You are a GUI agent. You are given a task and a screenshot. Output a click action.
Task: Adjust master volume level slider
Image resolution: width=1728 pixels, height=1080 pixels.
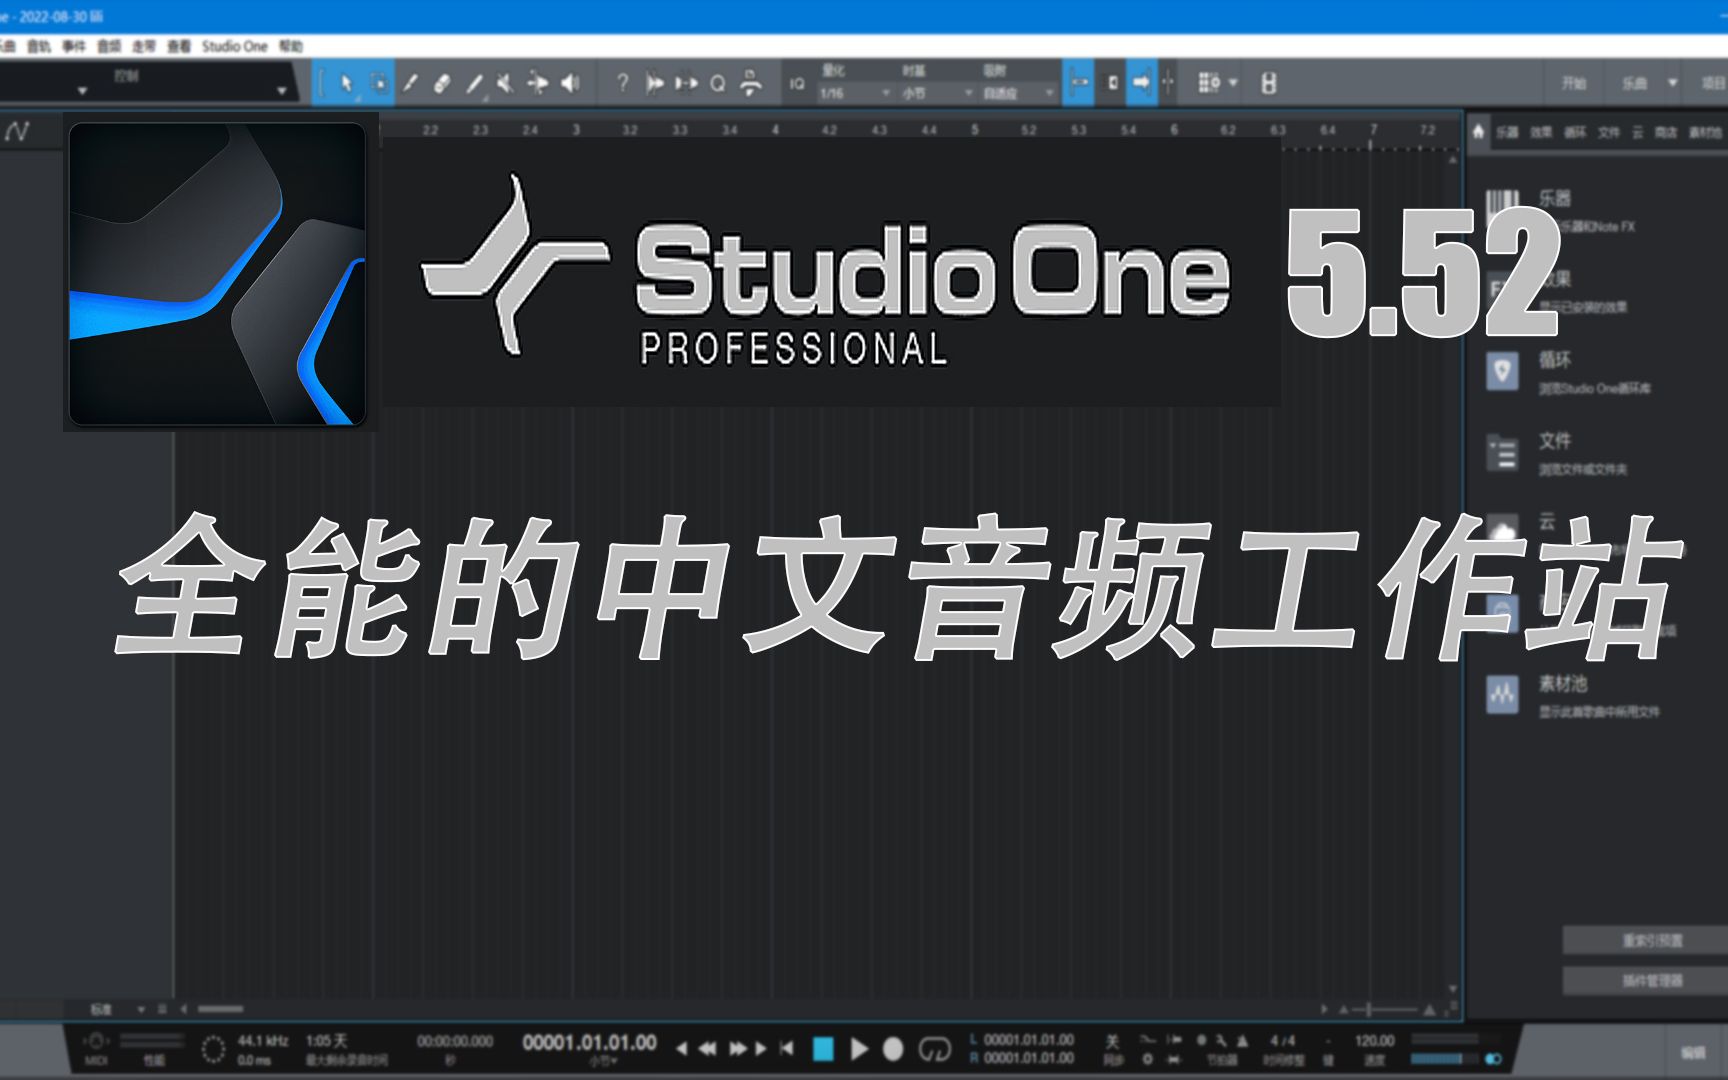tap(1445, 1058)
